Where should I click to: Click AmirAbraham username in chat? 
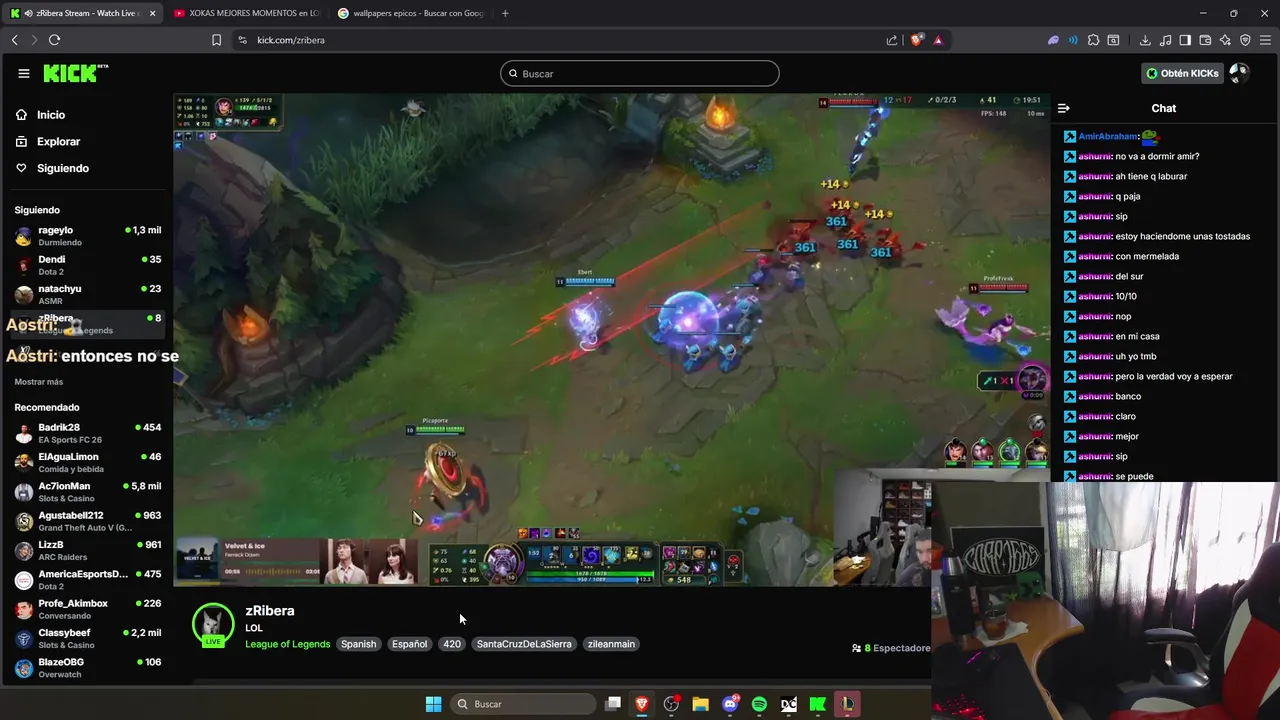point(1108,136)
